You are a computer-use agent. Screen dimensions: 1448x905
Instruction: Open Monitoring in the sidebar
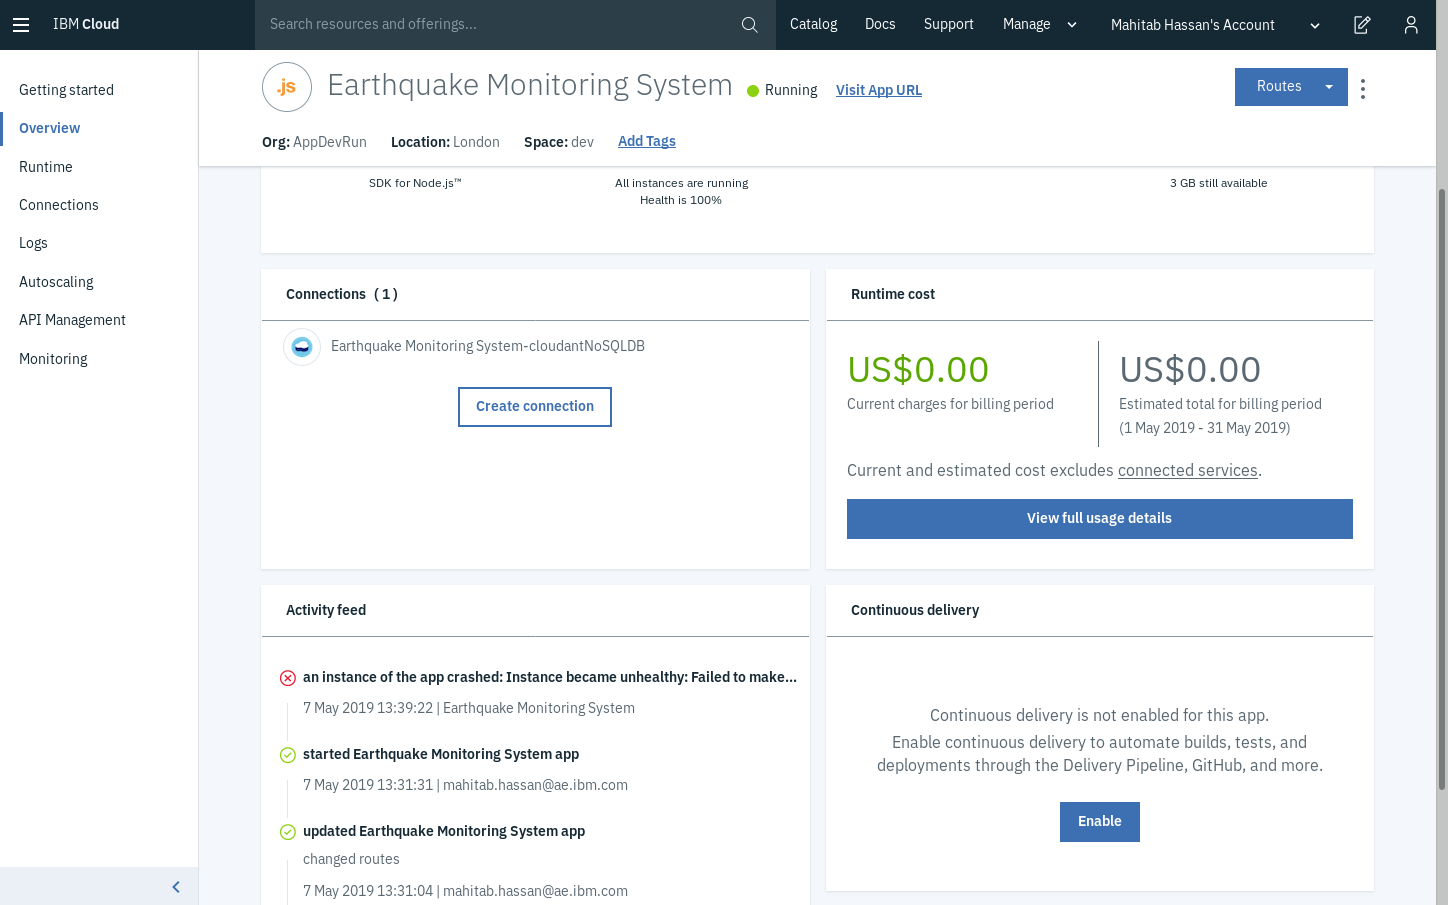(x=53, y=359)
